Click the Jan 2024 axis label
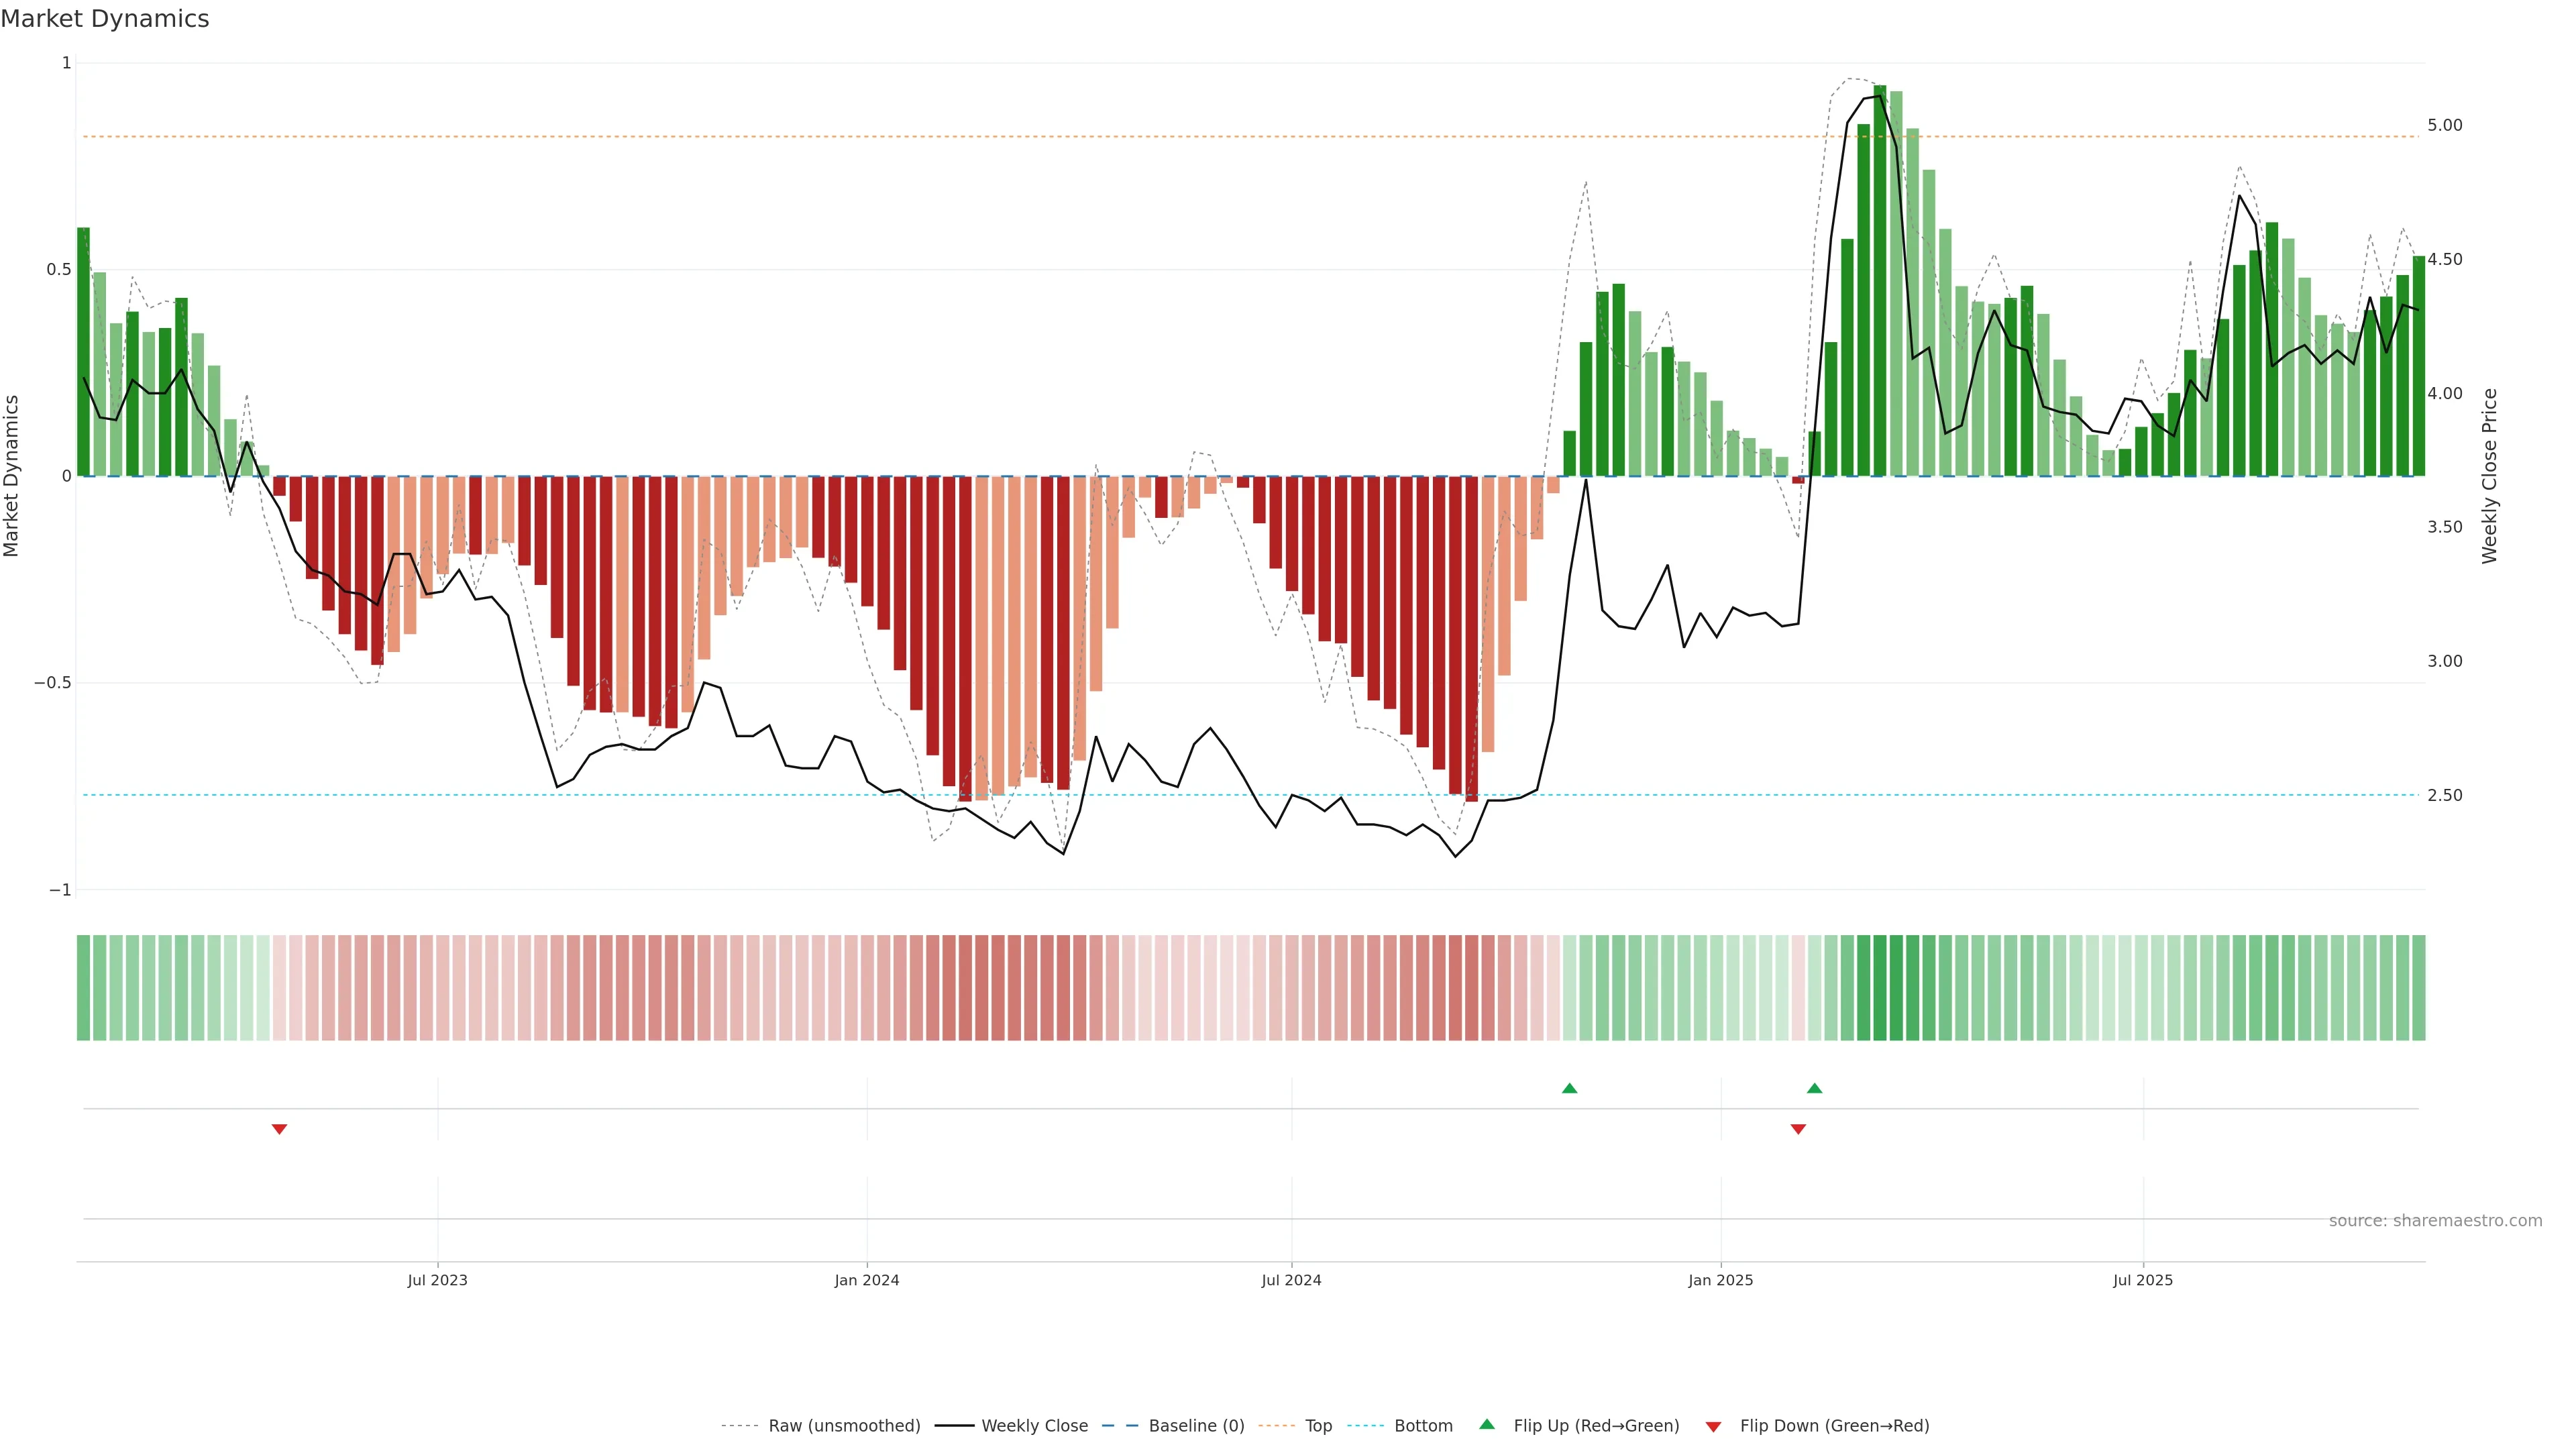The width and height of the screenshot is (2576, 1449). click(x=867, y=1280)
